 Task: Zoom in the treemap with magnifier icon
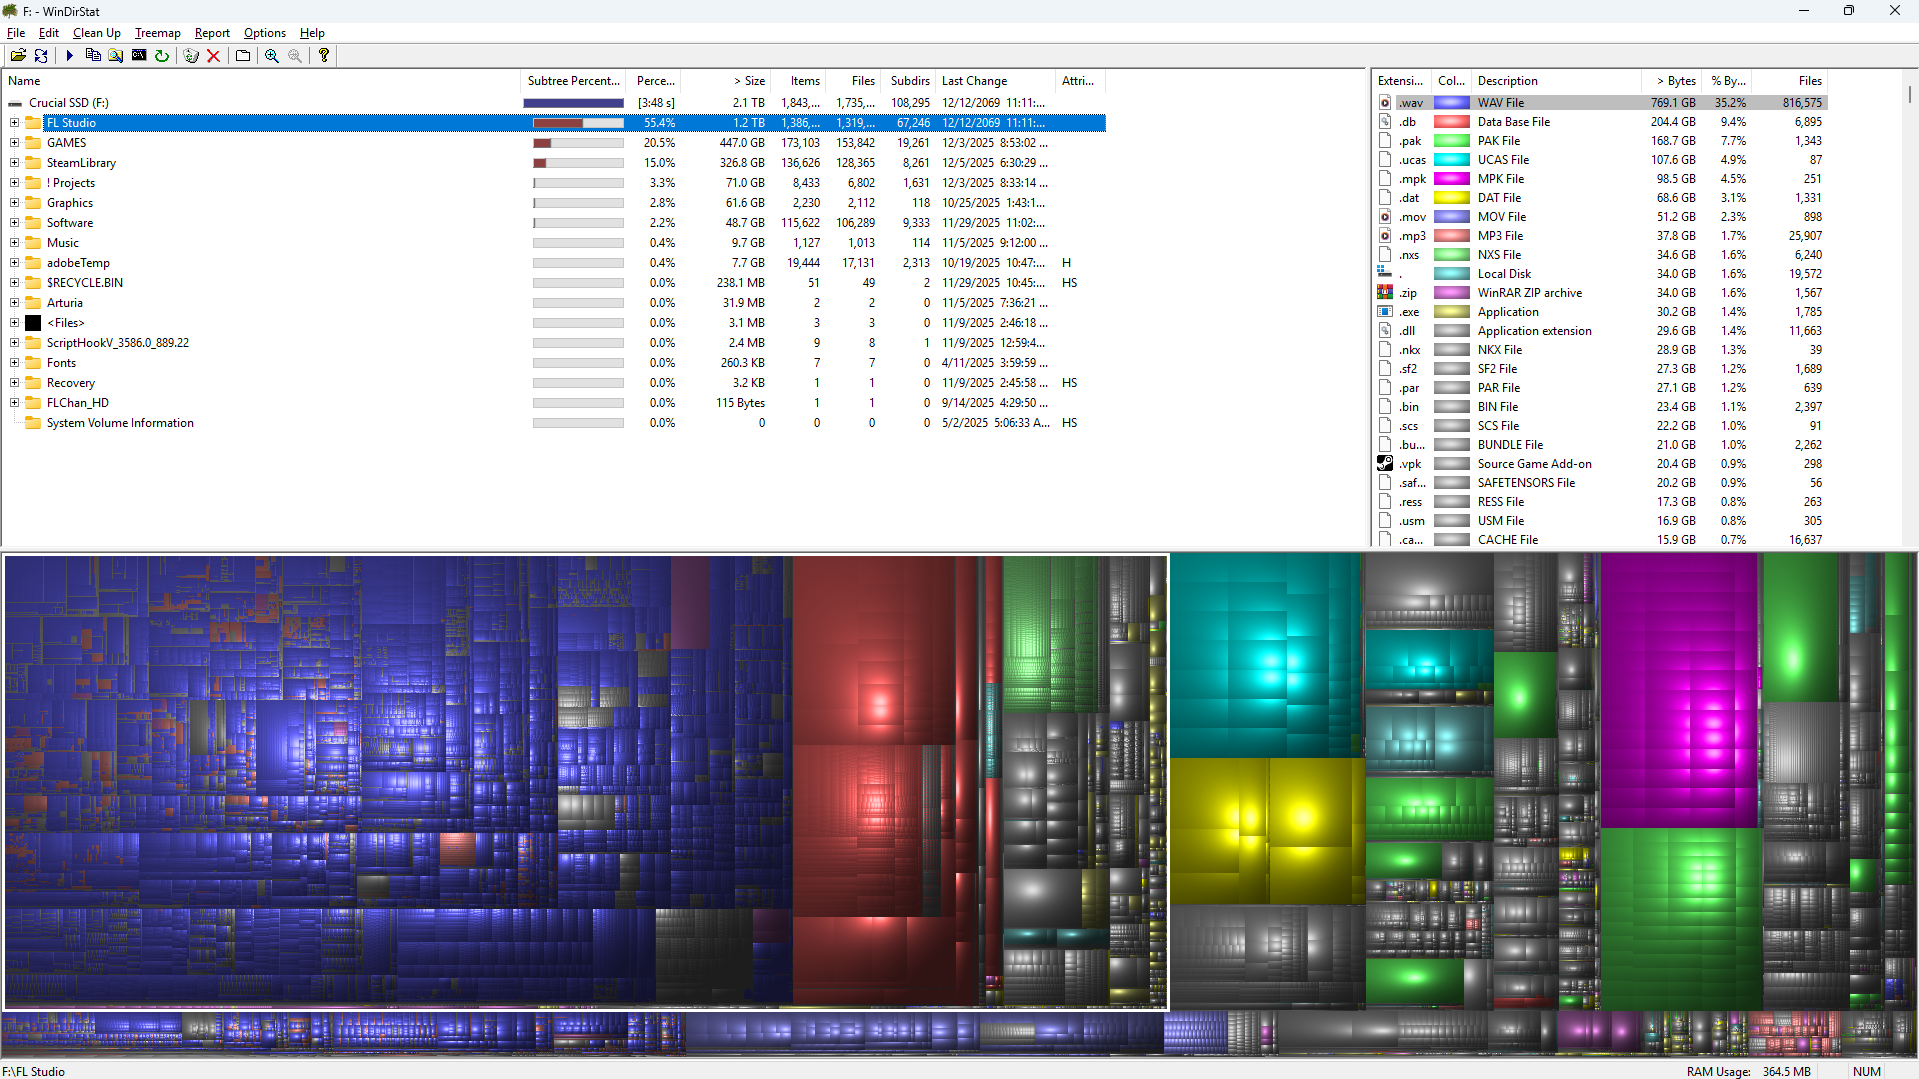[x=272, y=56]
